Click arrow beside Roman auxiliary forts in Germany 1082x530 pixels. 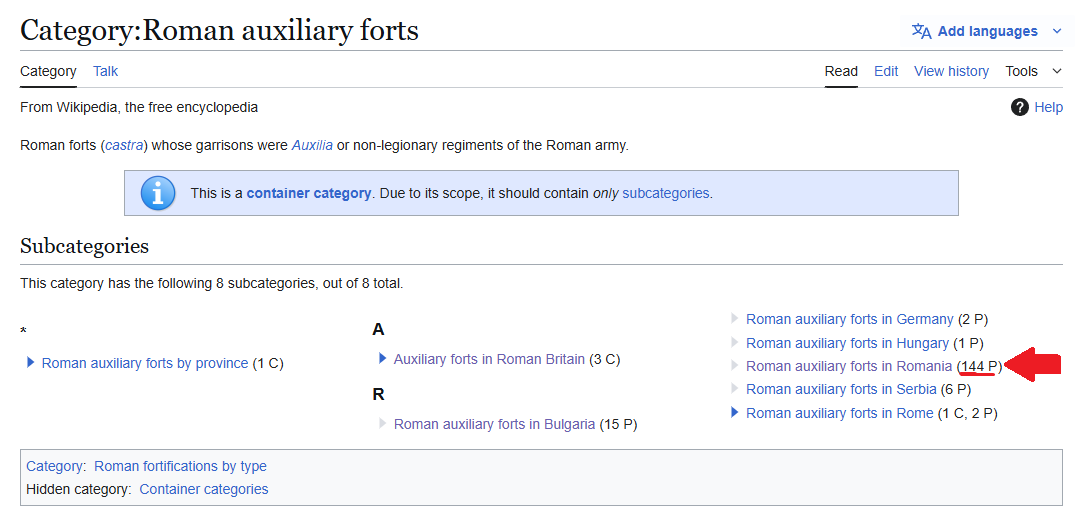click(734, 319)
